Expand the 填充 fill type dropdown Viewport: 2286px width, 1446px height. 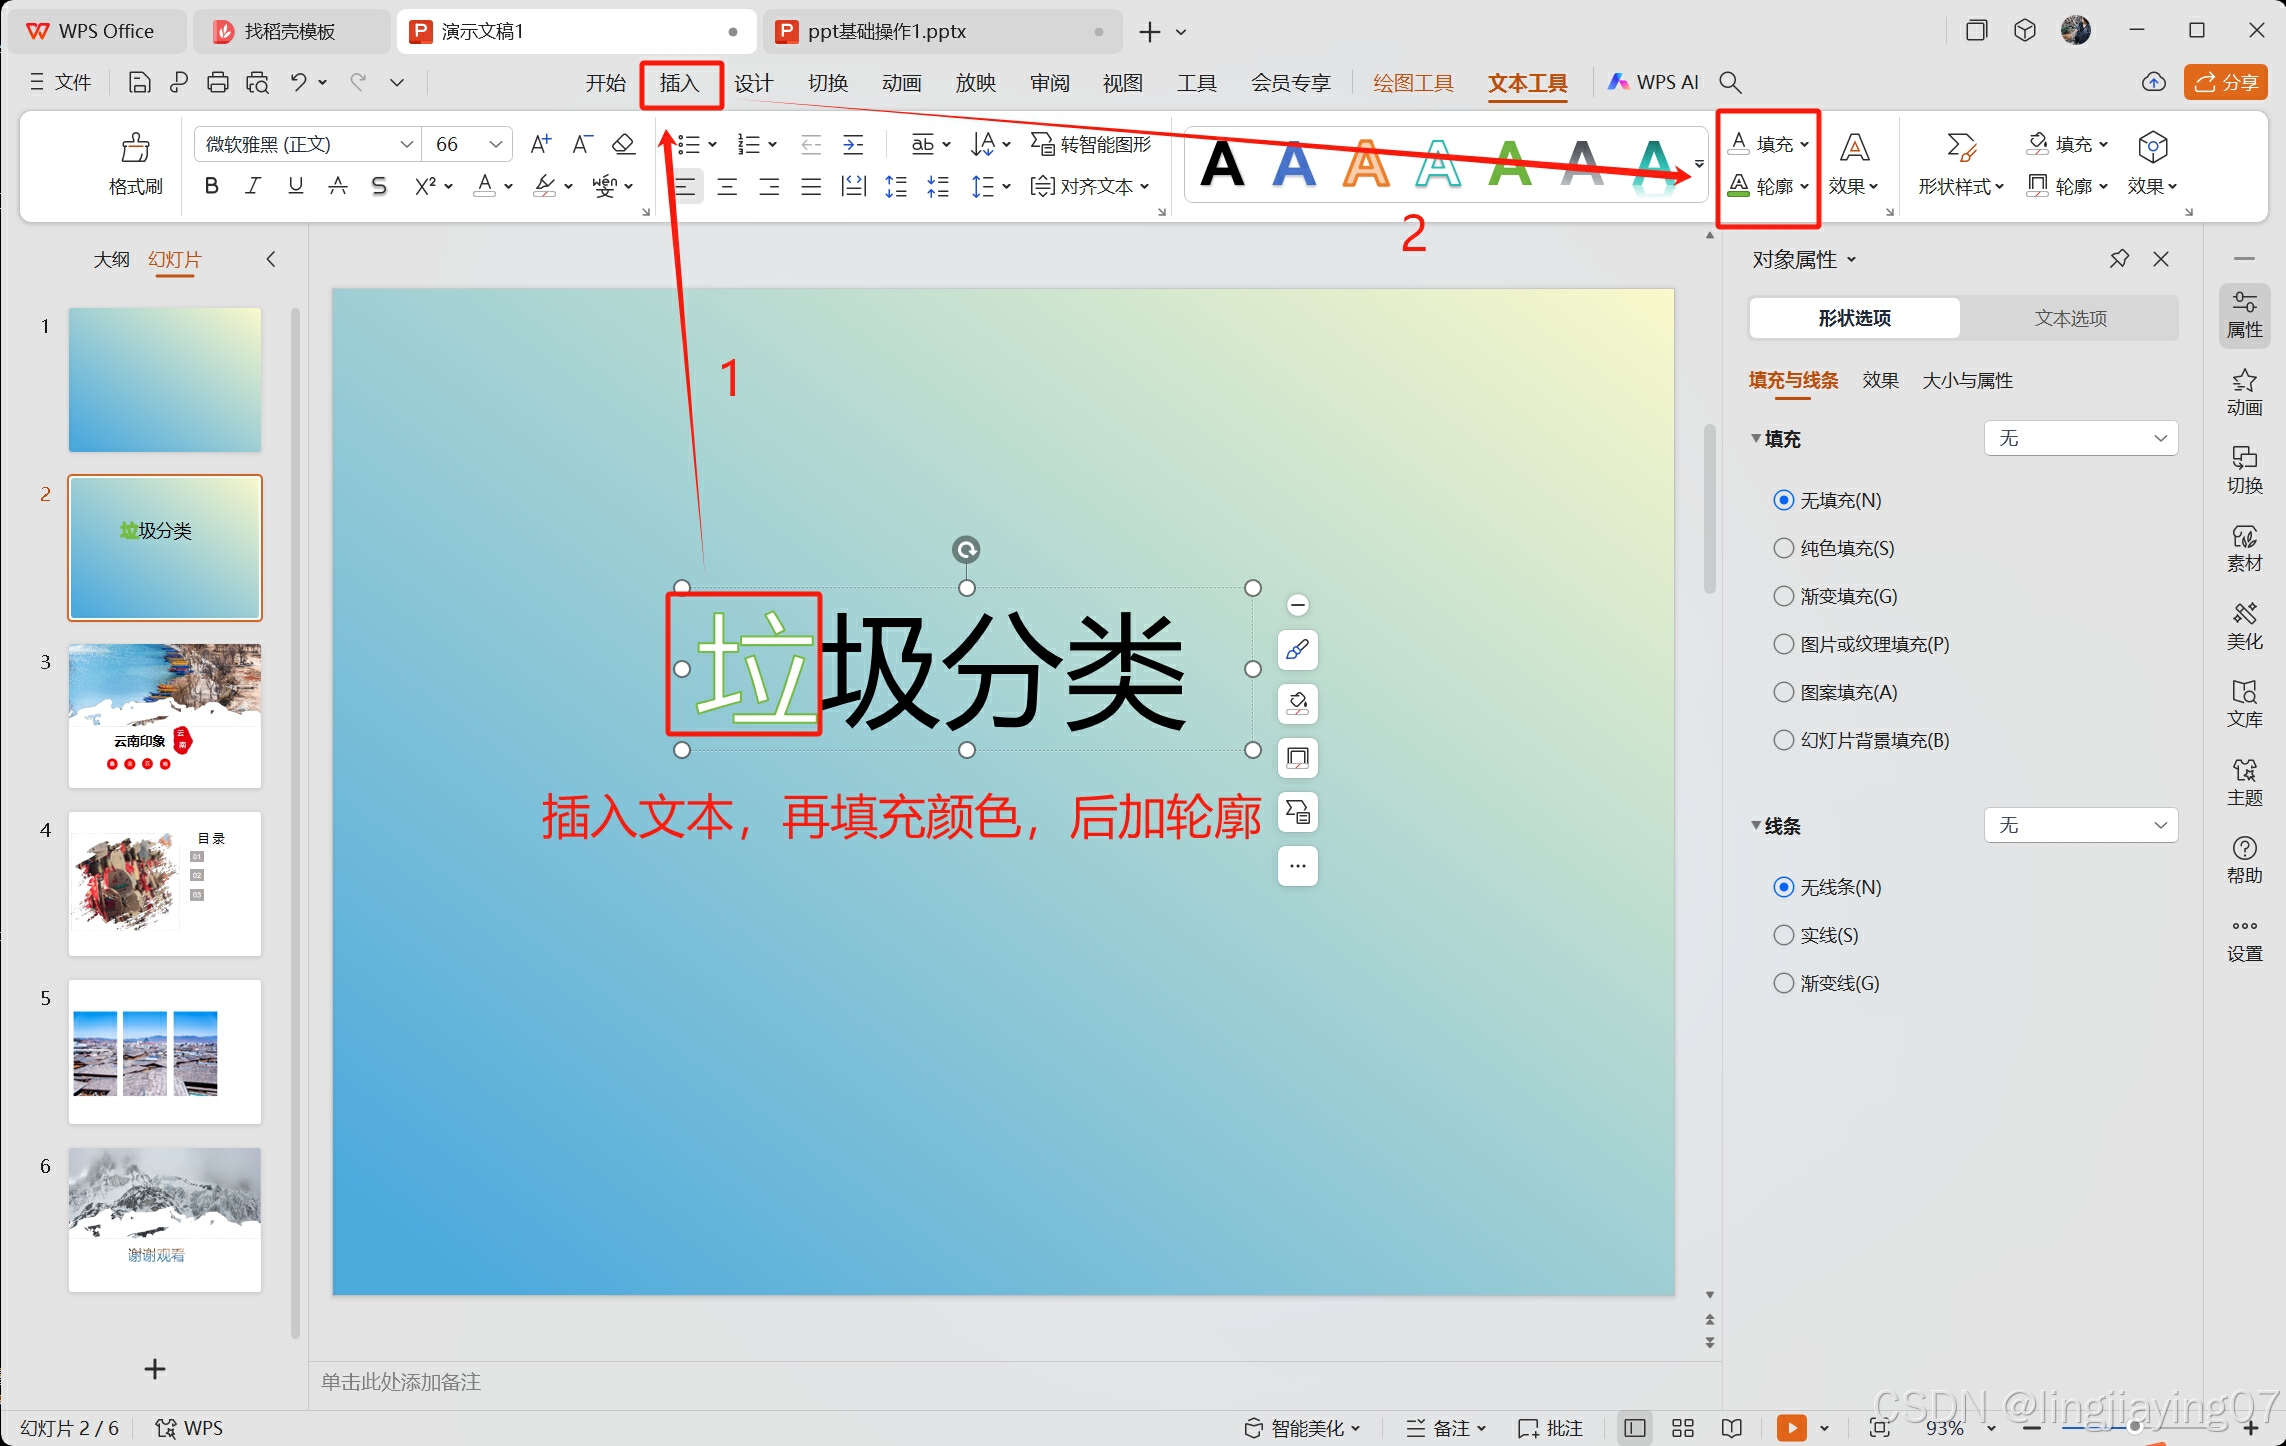click(x=2080, y=438)
